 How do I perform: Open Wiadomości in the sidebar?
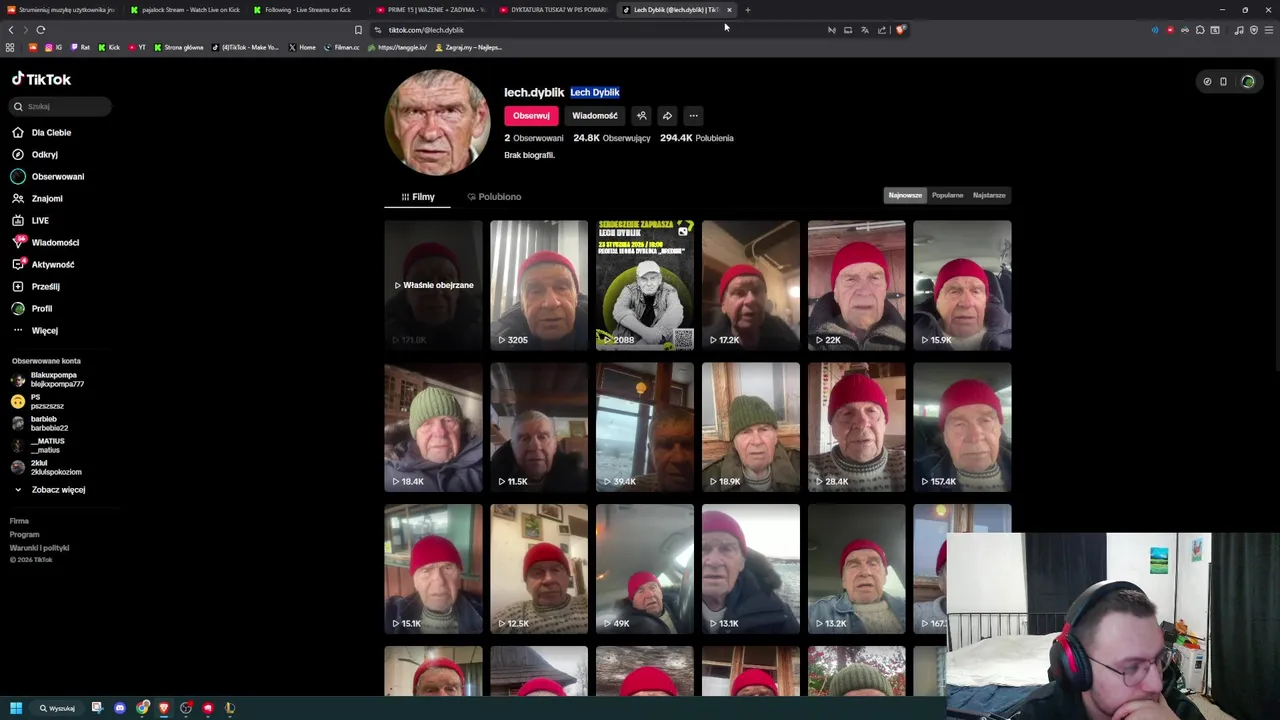tap(46, 242)
